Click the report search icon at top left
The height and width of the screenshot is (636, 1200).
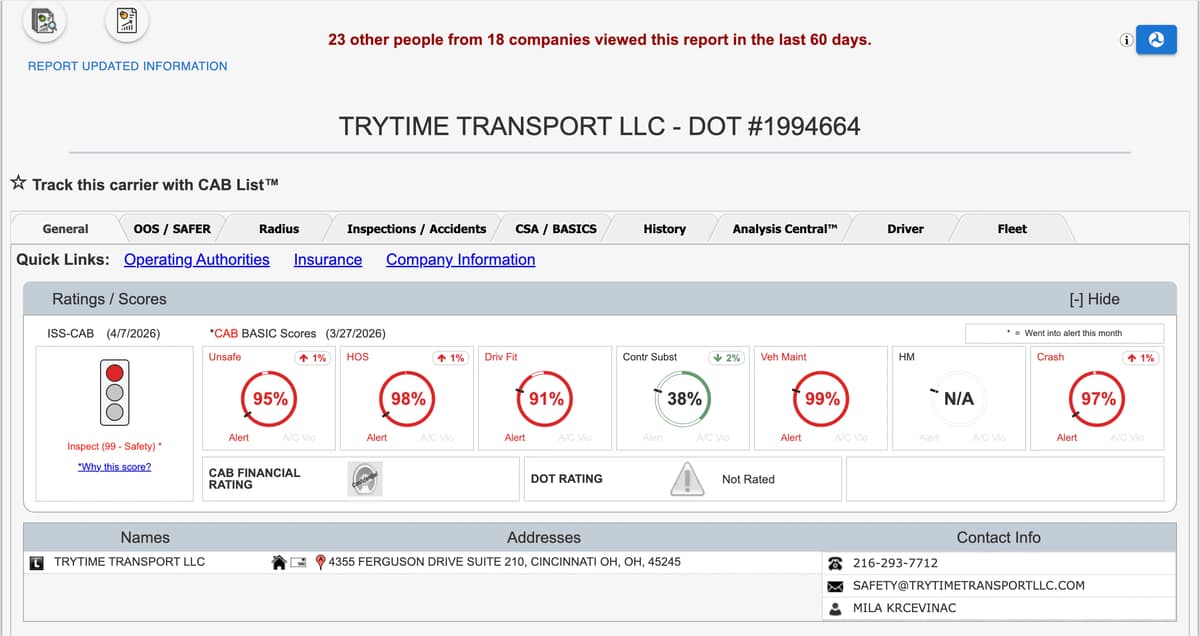[x=44, y=20]
